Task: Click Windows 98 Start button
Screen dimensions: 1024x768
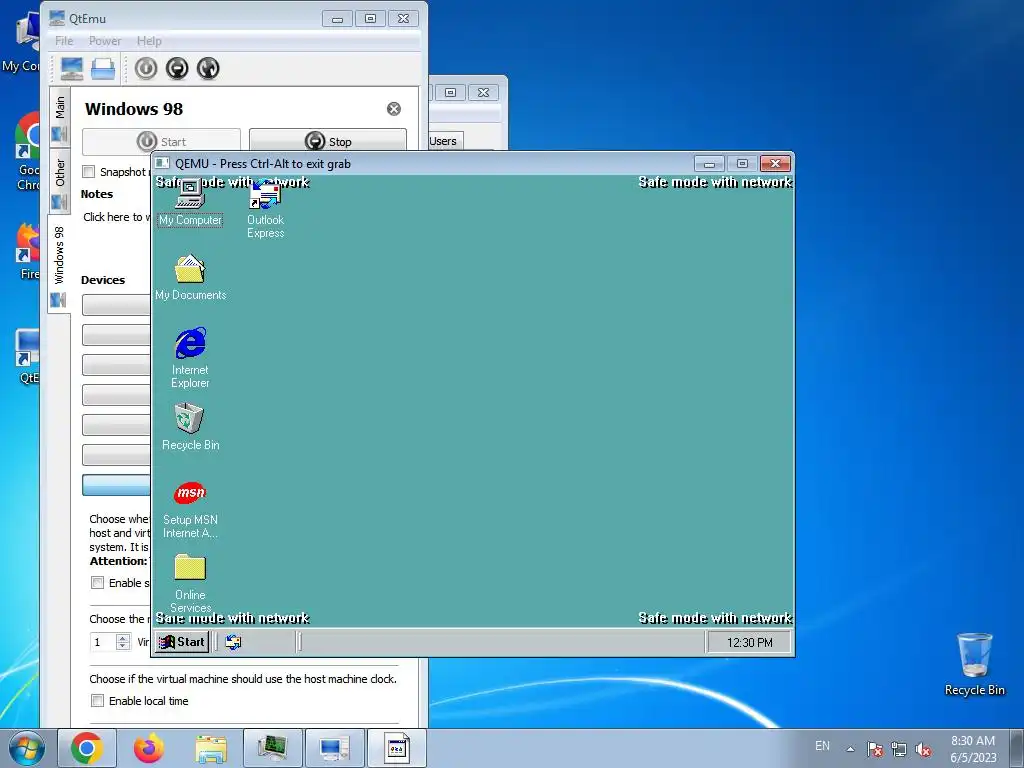Action: click(182, 642)
